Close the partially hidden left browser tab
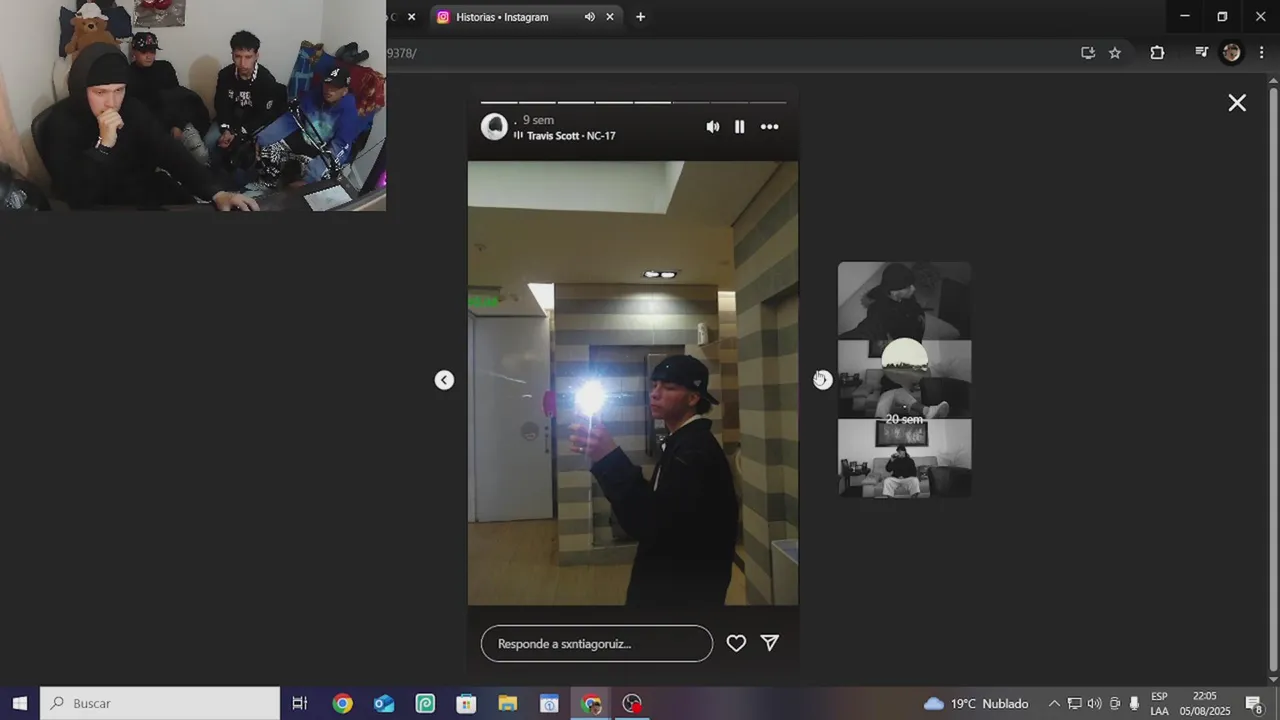The height and width of the screenshot is (720, 1280). pyautogui.click(x=411, y=17)
